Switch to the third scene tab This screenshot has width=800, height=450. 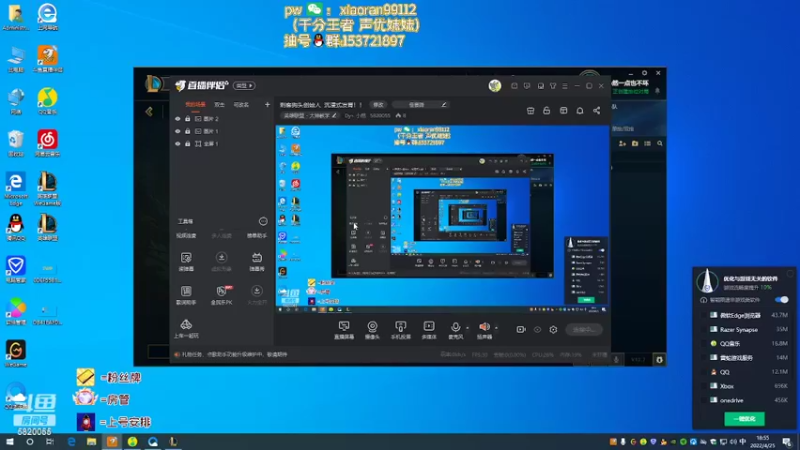(x=241, y=105)
